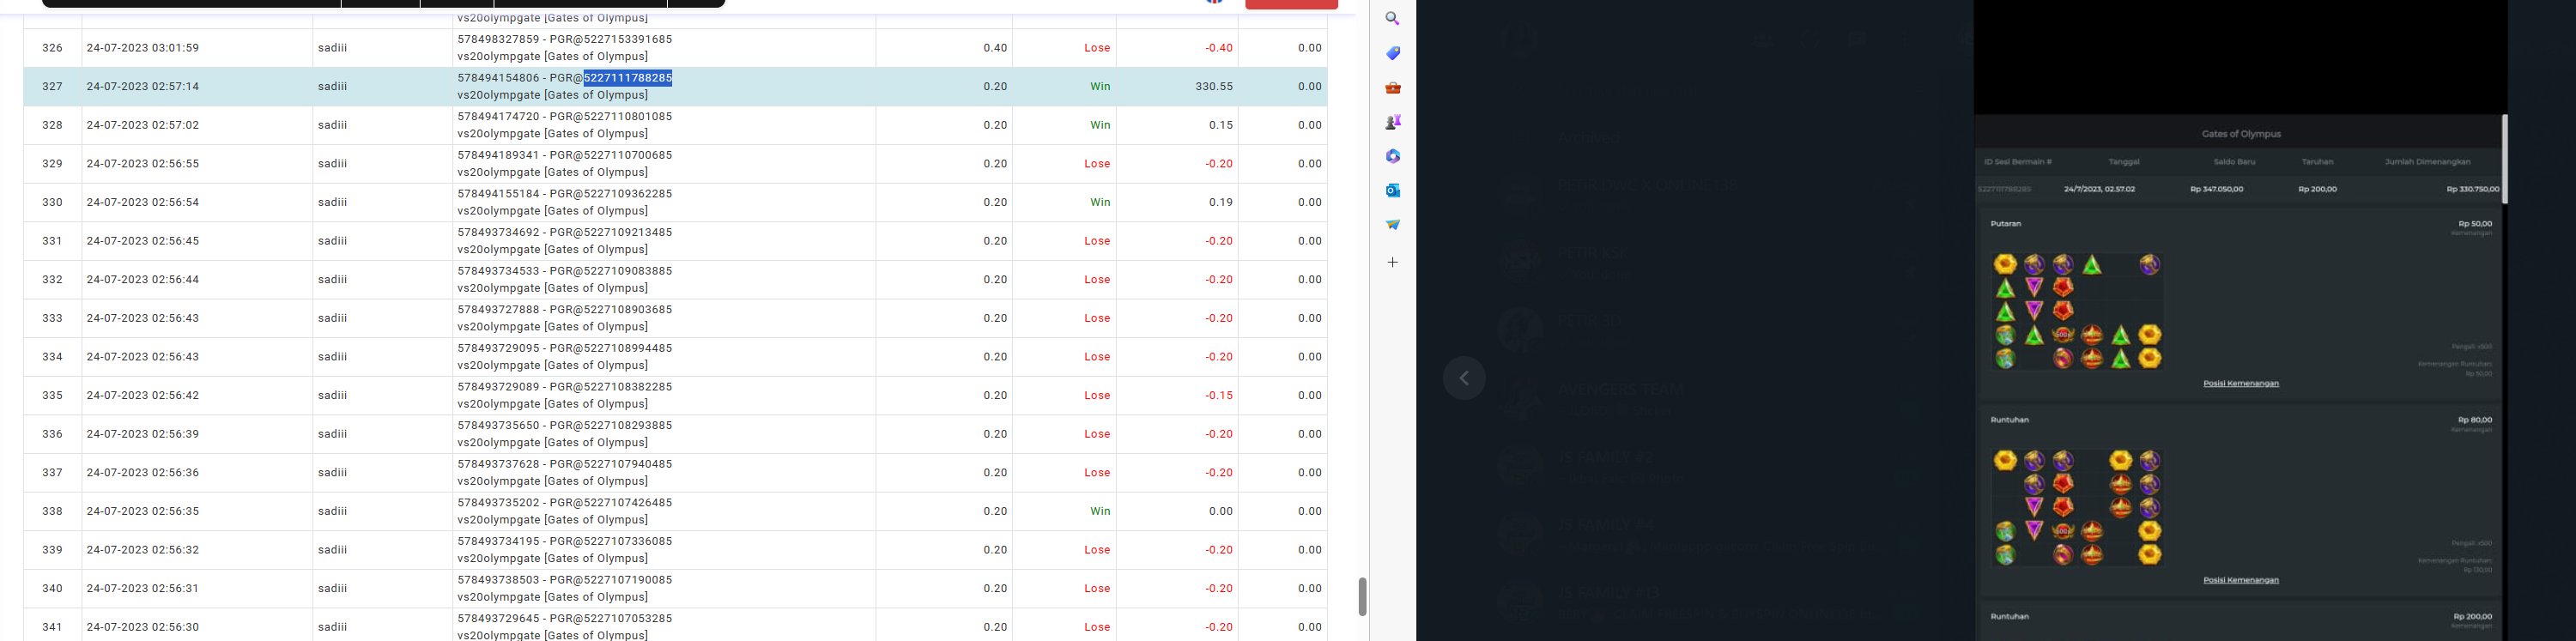Click the highlighted ID 5227111788285 in row 327

click(628, 78)
